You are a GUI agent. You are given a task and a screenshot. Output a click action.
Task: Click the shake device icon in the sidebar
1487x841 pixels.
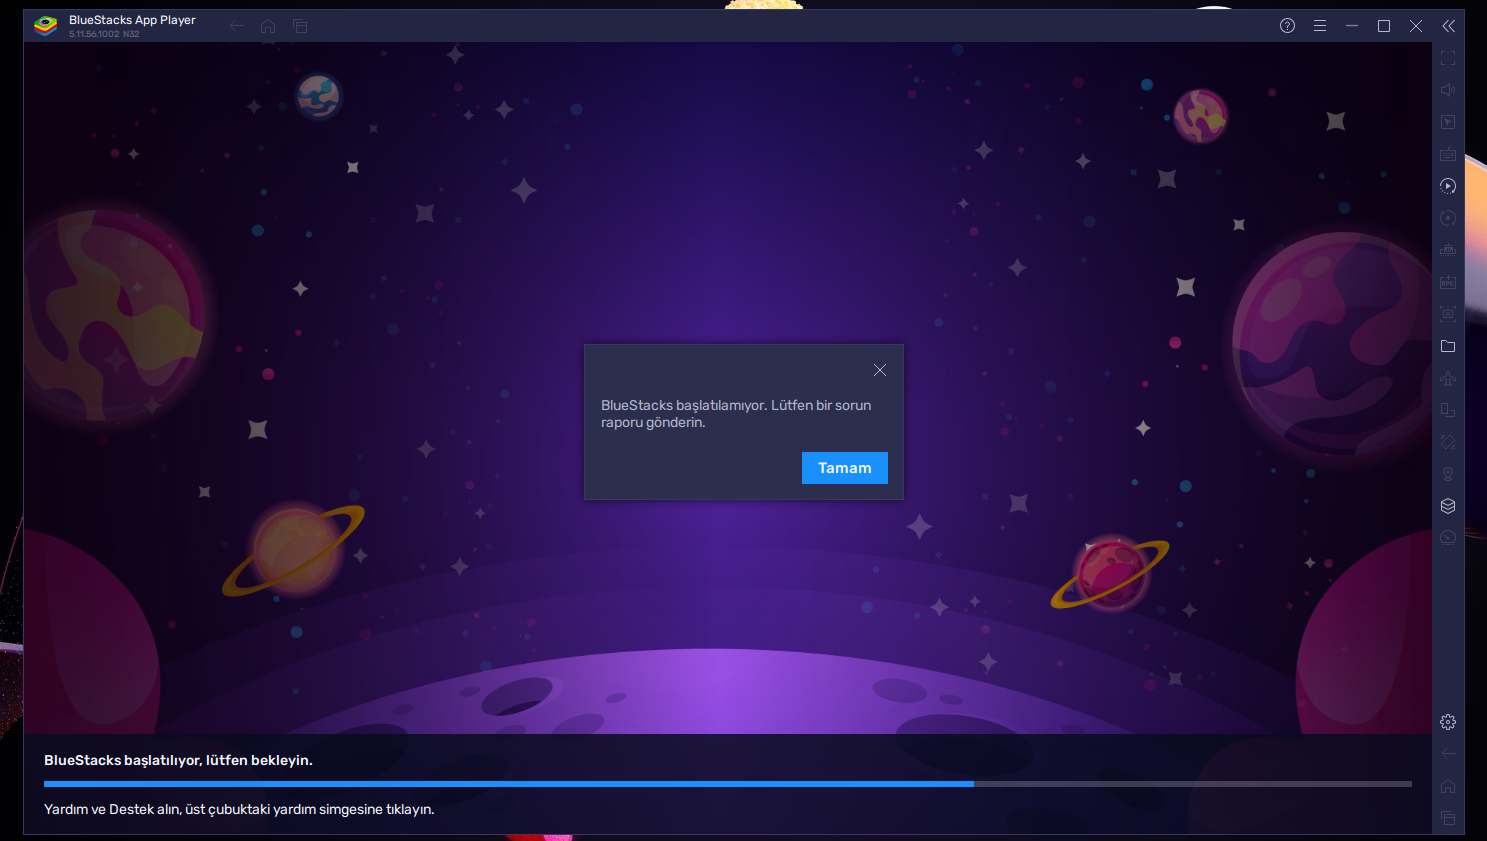point(1448,442)
